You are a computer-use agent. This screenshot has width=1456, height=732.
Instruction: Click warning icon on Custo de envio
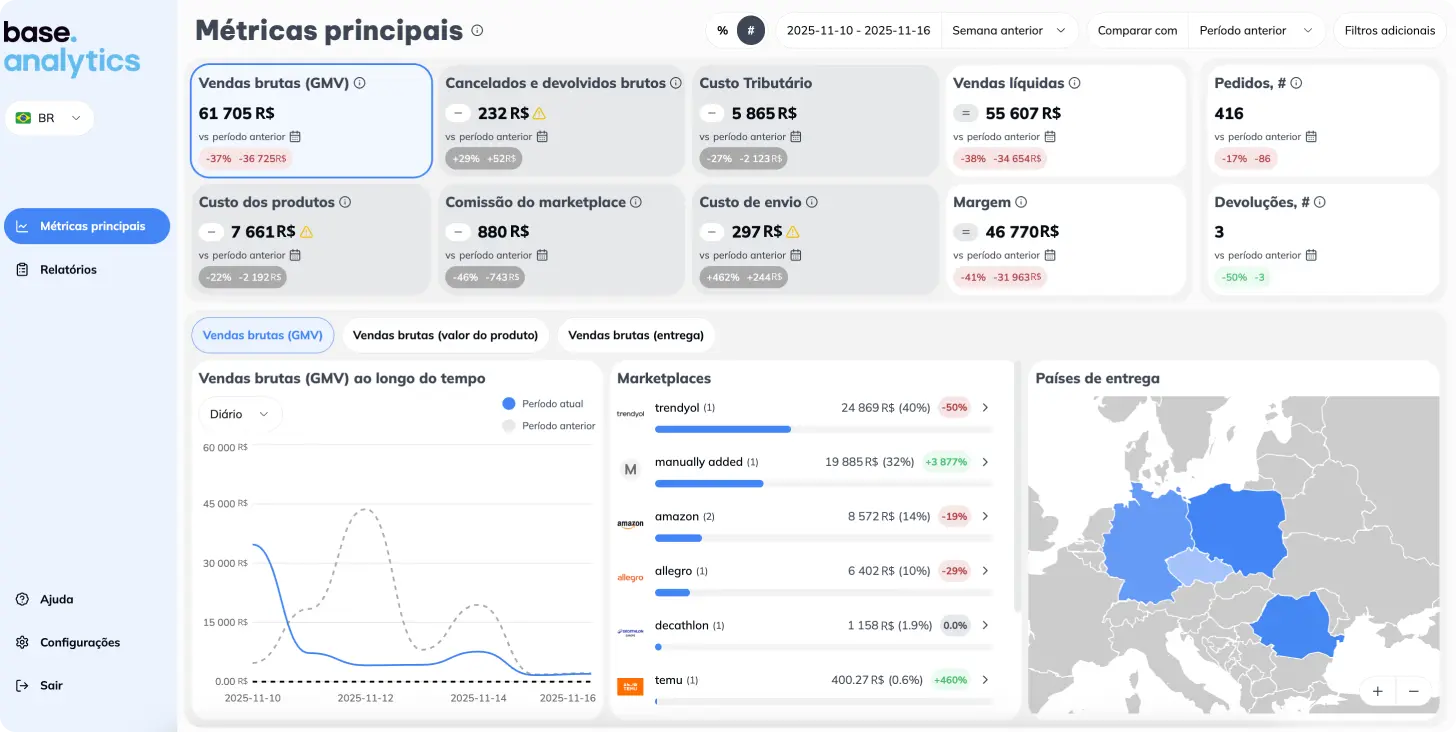coord(792,232)
